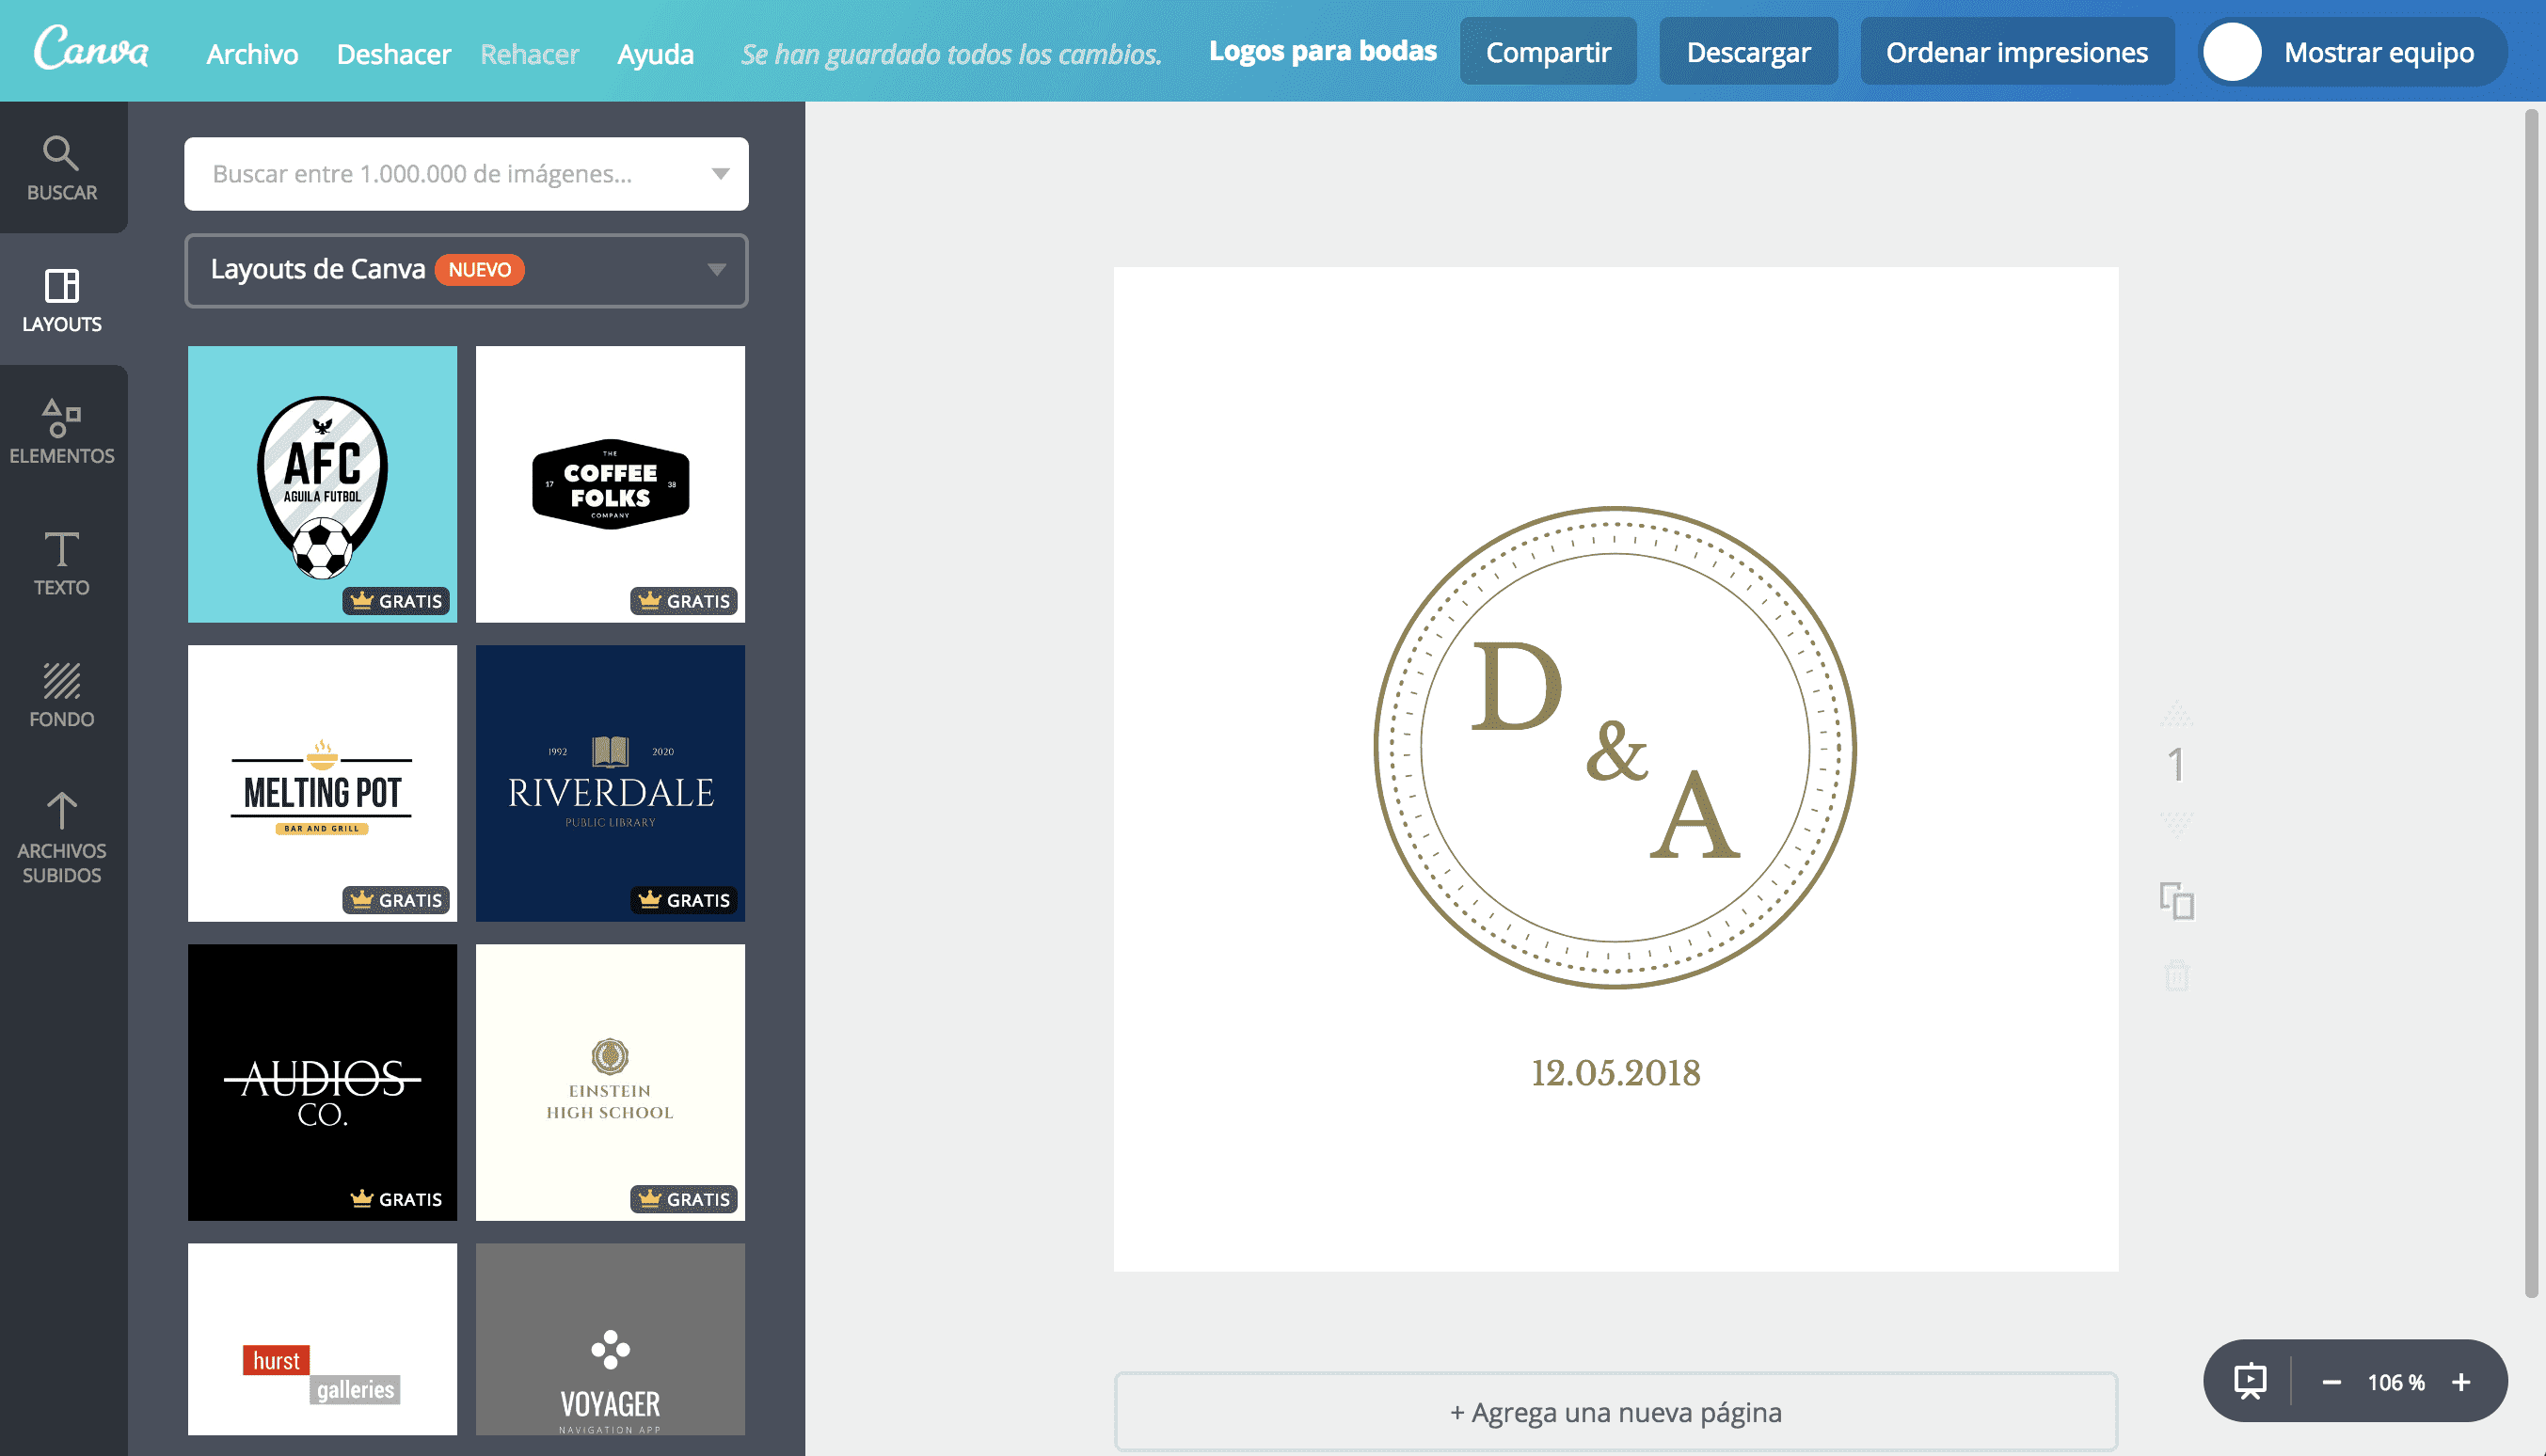The width and height of the screenshot is (2546, 1456).
Task: Select the Melting Pot layout
Action: 322,783
